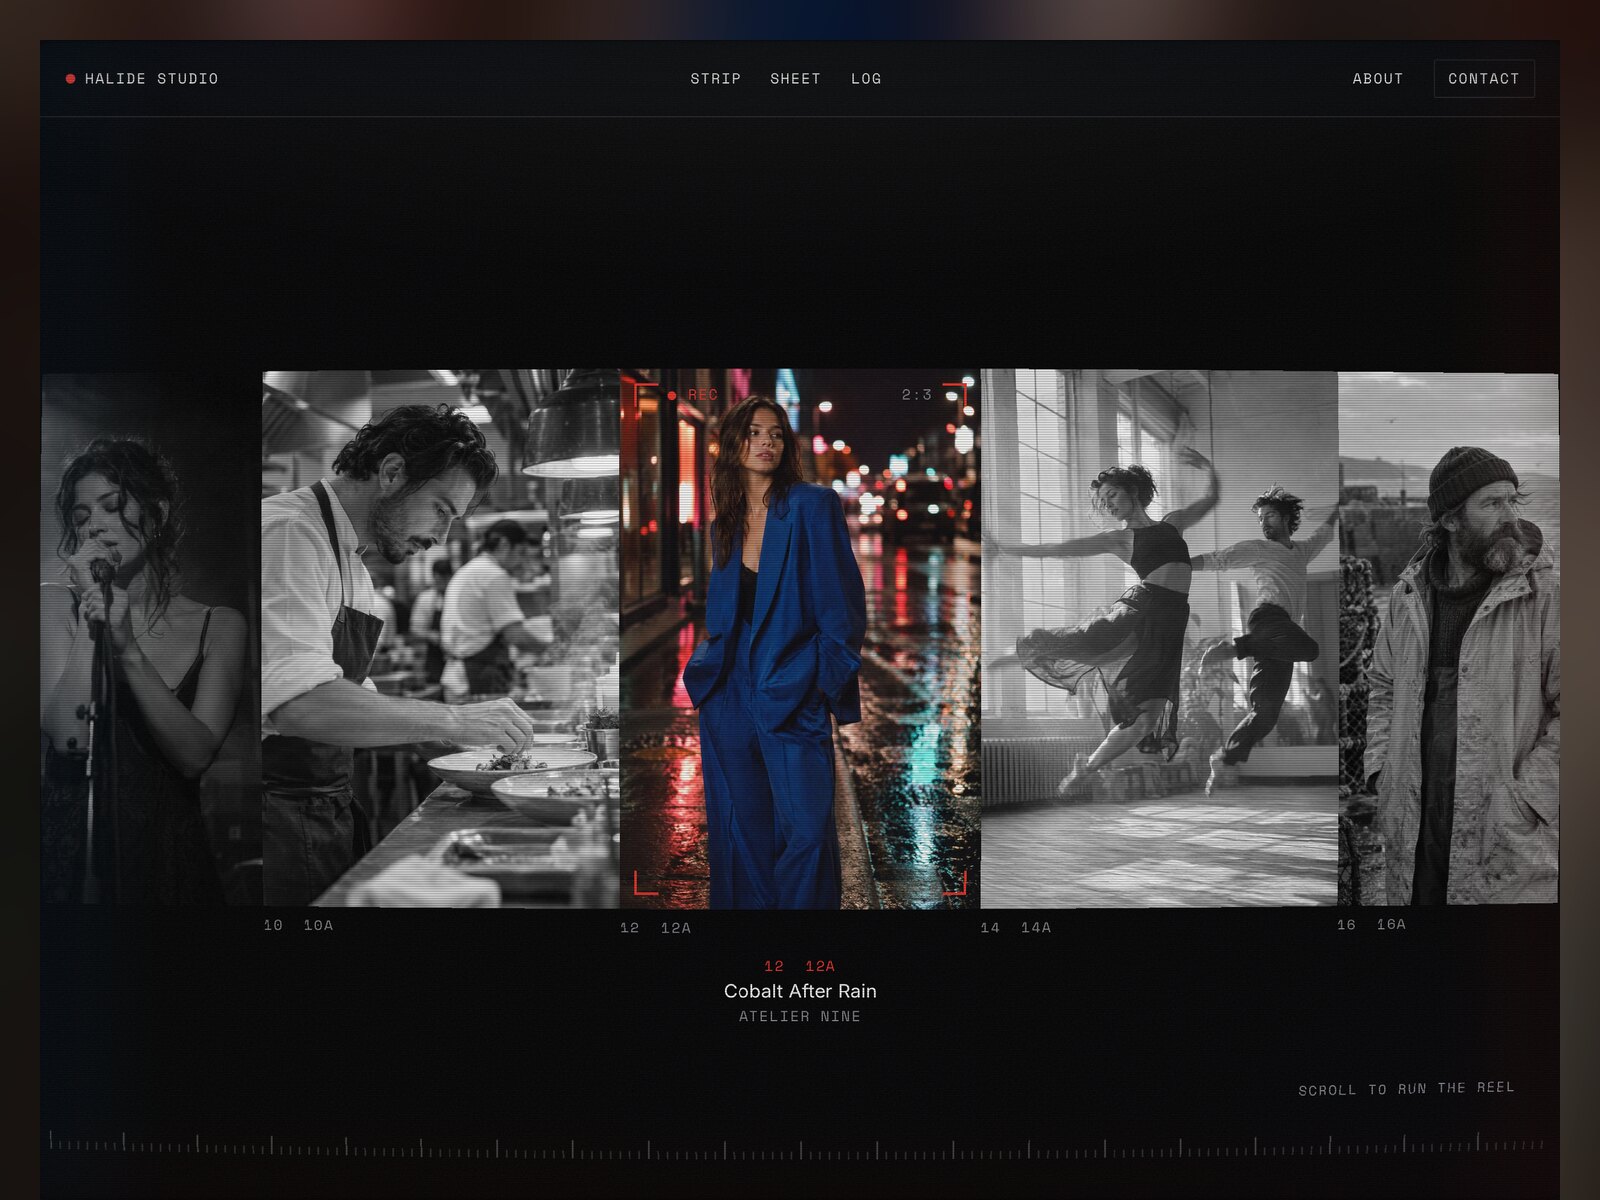Open the blue suit rainy street frame

point(800,638)
